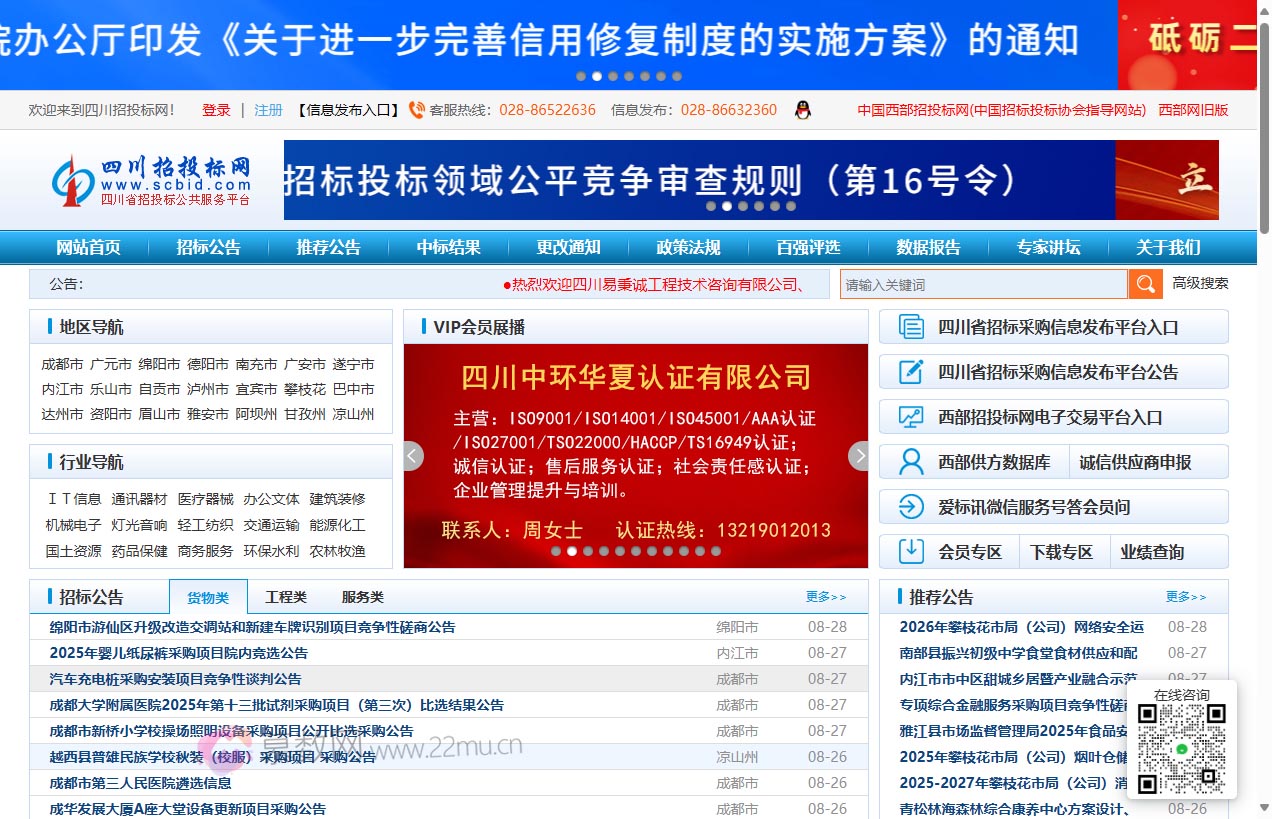Open the 政策法规 menu item
The height and width of the screenshot is (819, 1272).
click(687, 248)
